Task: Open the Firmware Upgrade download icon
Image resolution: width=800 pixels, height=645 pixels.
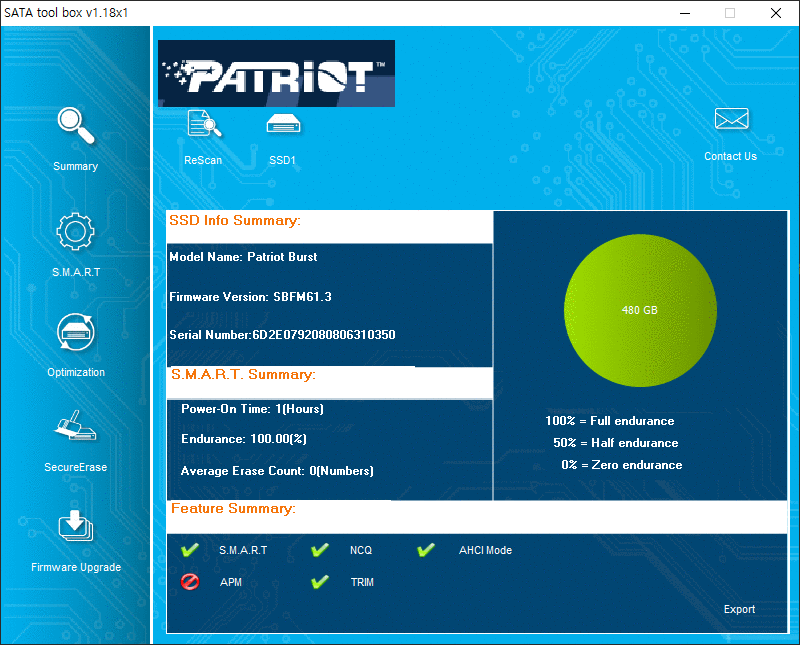Action: [x=75, y=527]
